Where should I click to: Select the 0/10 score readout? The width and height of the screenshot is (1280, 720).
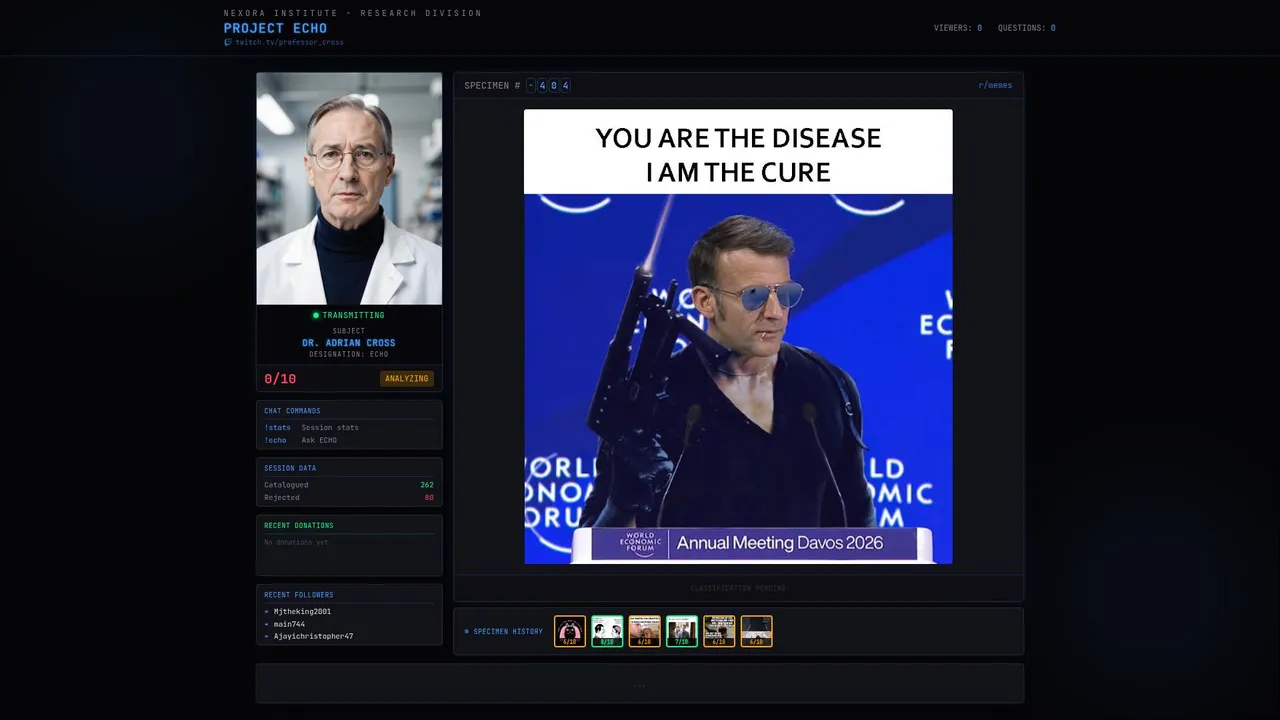point(280,379)
